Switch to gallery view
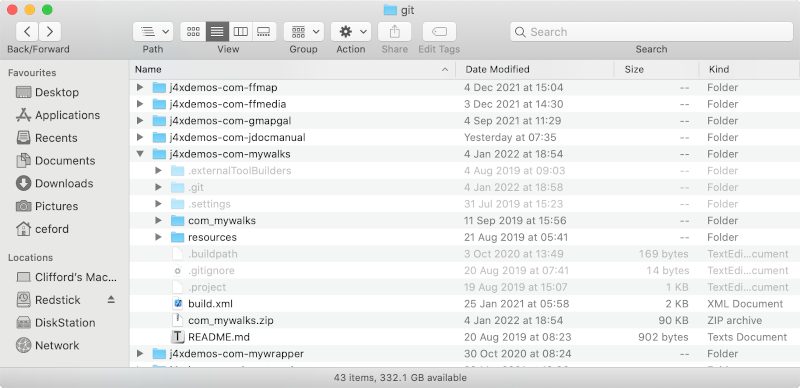 point(264,32)
